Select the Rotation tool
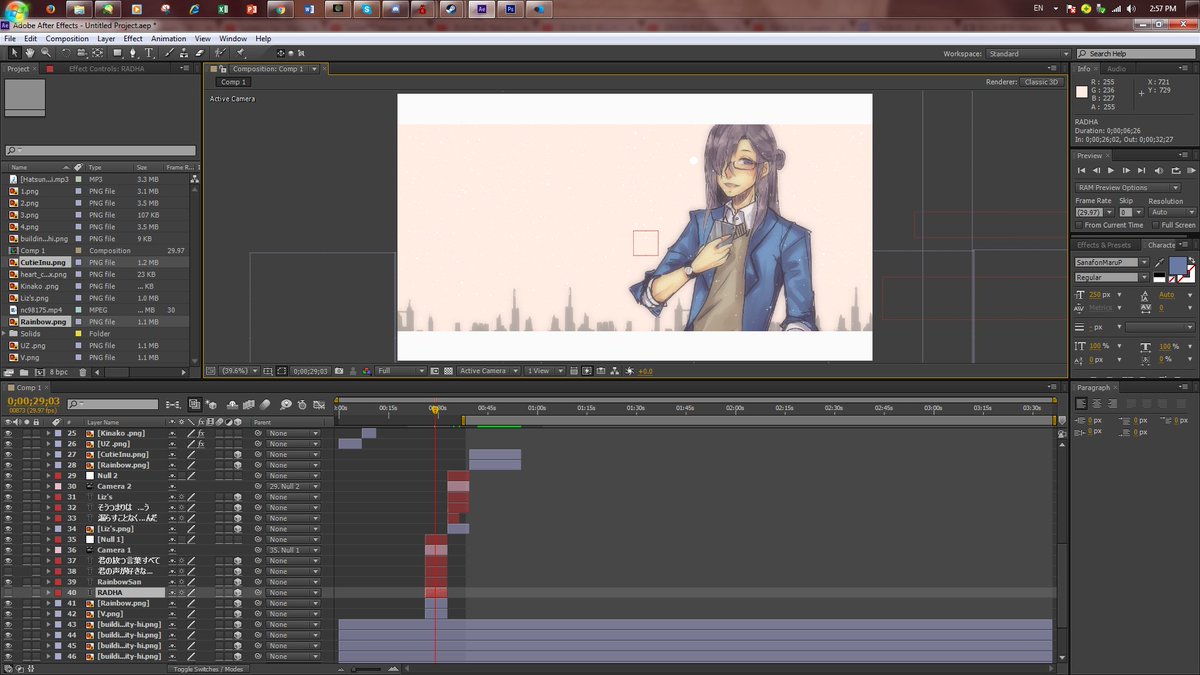 tap(64, 53)
